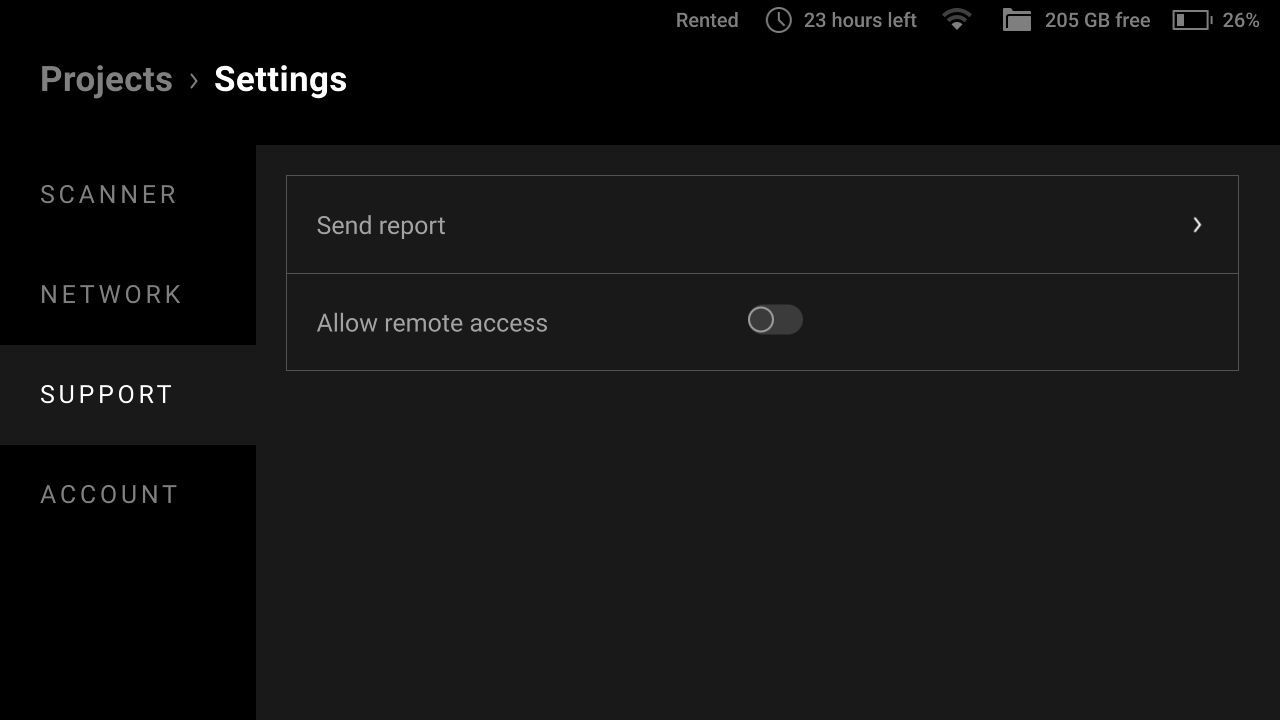1280x720 pixels.
Task: Click the 23 hours left text
Action: tap(860, 20)
